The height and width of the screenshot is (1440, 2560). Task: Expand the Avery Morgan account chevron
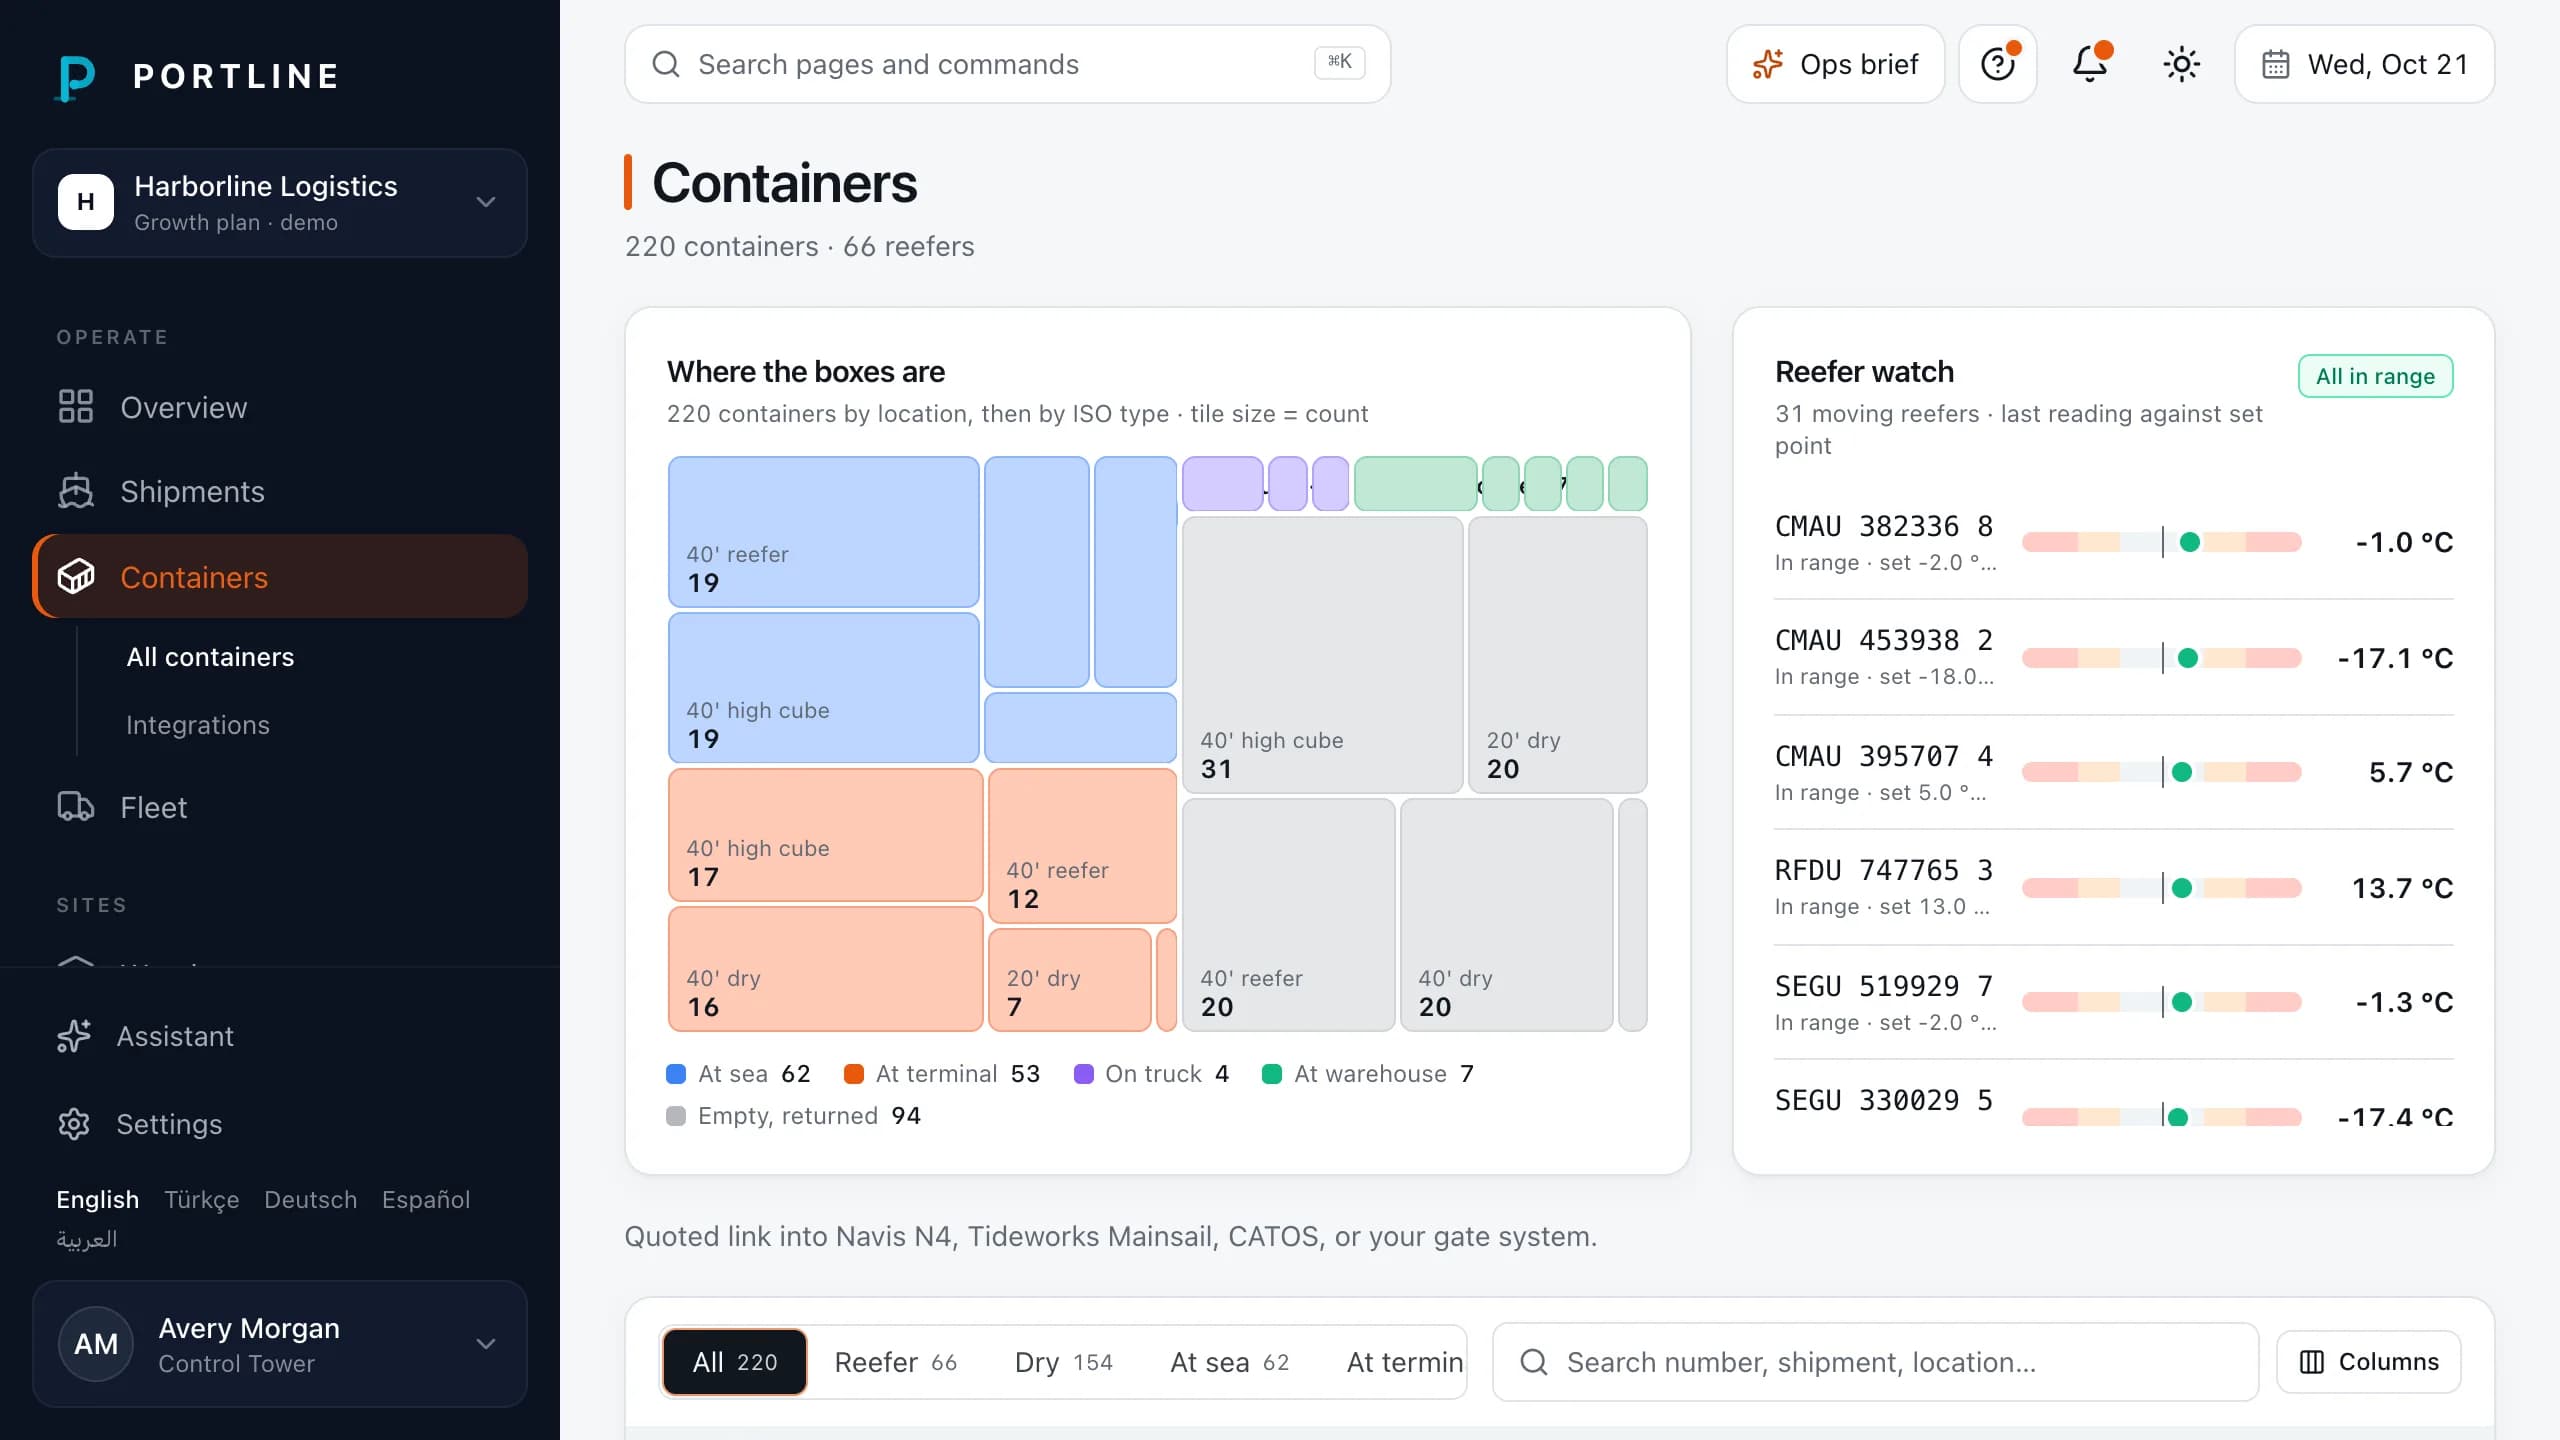(486, 1344)
